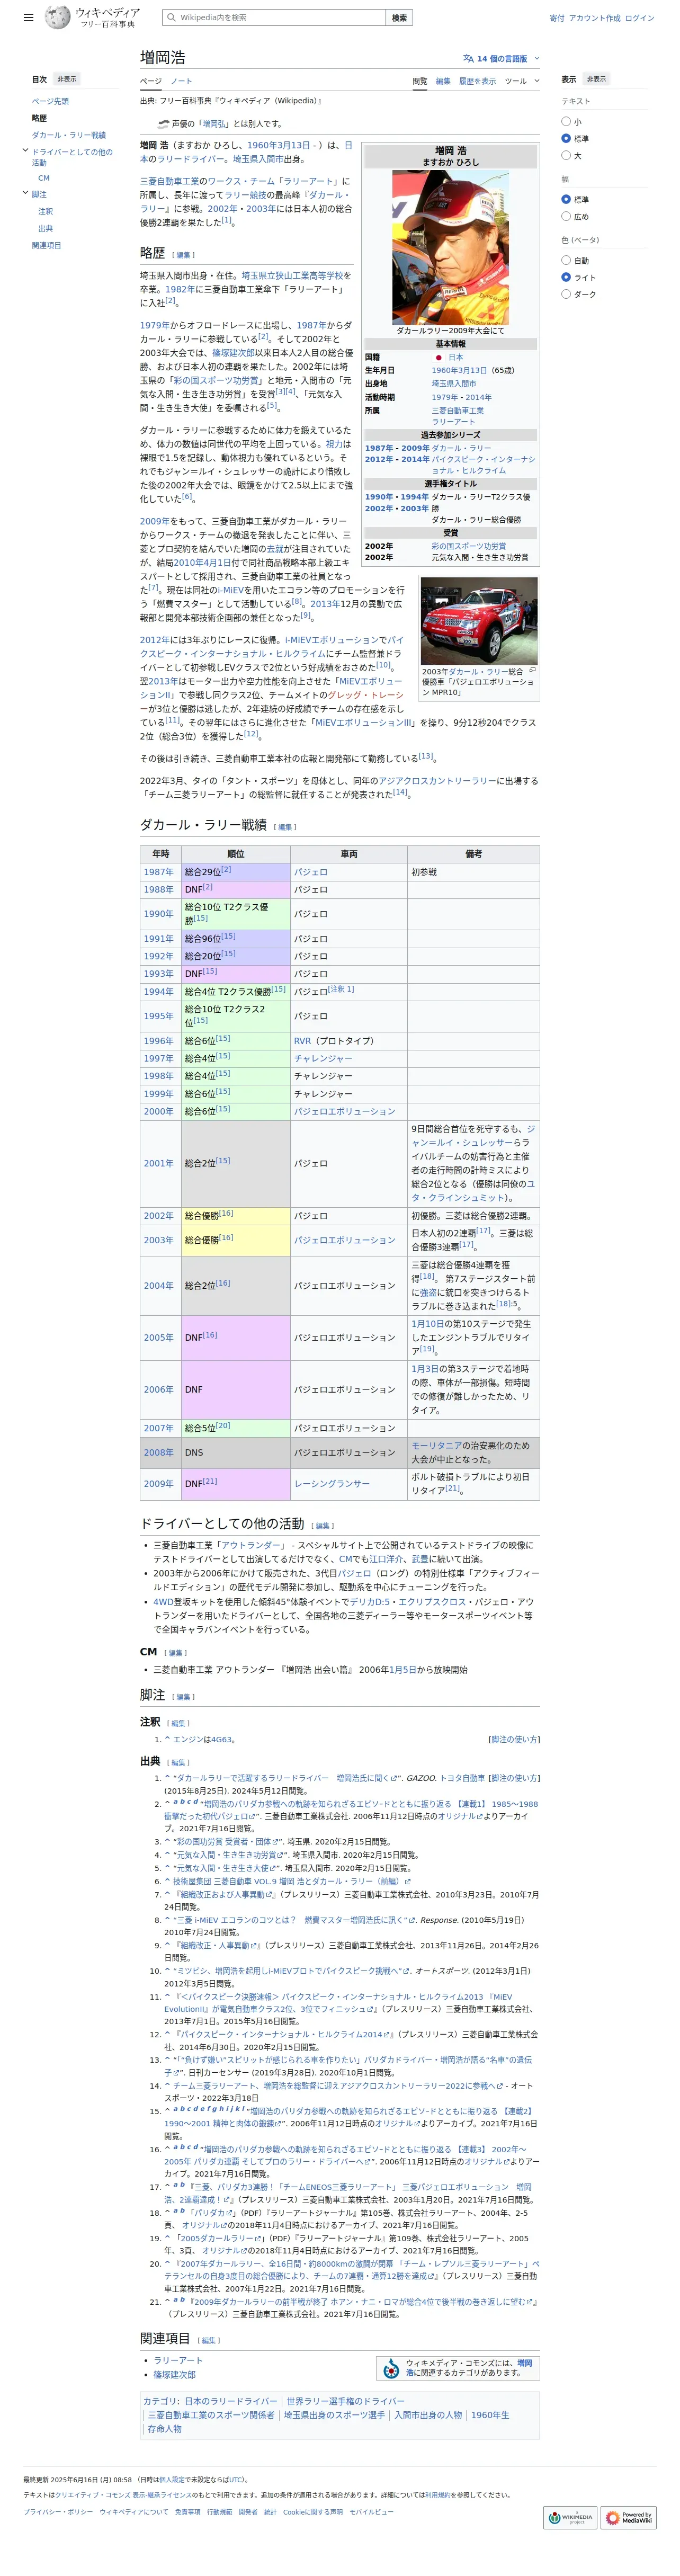This screenshot has width=680, height=2576.
Task: Select the 標準 text size option
Action: click(x=566, y=139)
